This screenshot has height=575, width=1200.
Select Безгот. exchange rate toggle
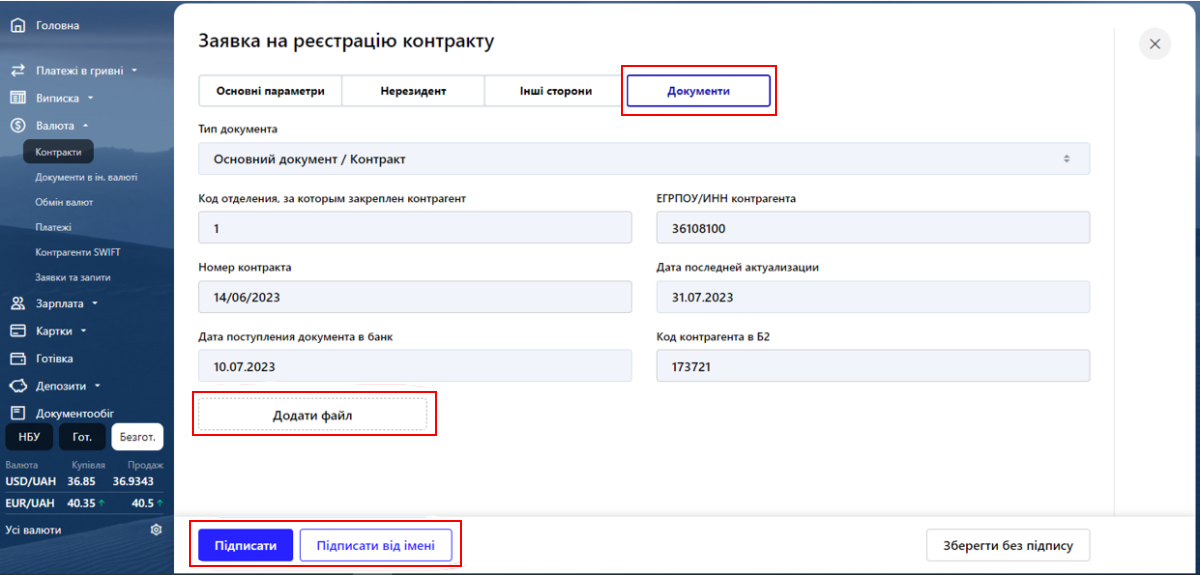pos(137,437)
